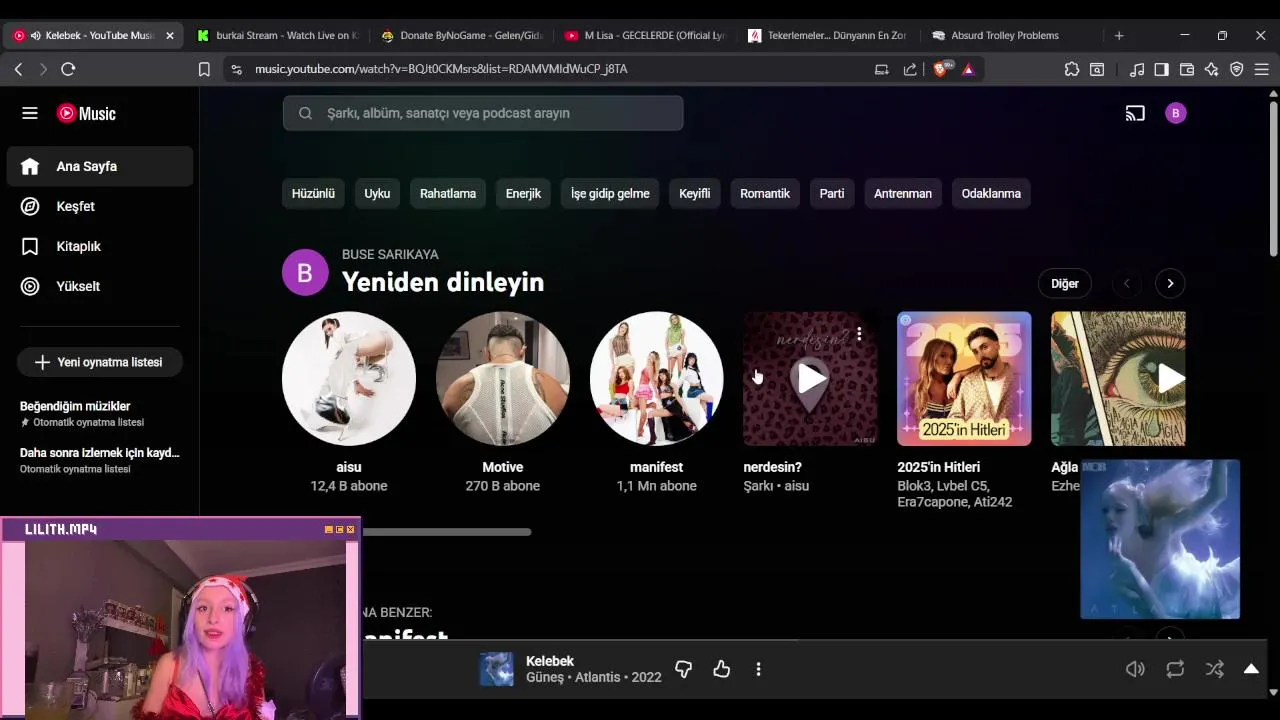1280x720 pixels.
Task: Open Yükselt in the sidebar
Action: tap(100, 286)
